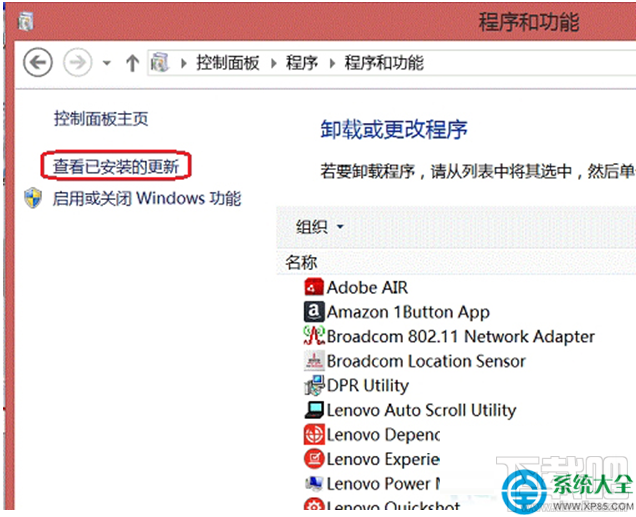Click the shield icon beside Windows 功能
The image size is (636, 517).
pyautogui.click(x=33, y=198)
